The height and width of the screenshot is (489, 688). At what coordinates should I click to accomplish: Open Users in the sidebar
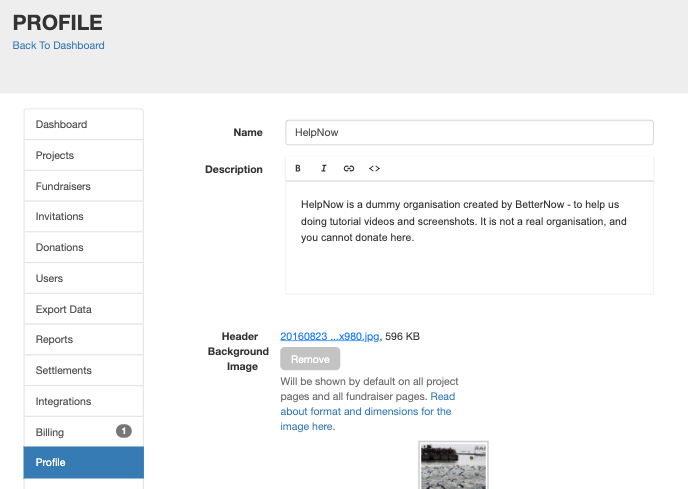(x=84, y=278)
